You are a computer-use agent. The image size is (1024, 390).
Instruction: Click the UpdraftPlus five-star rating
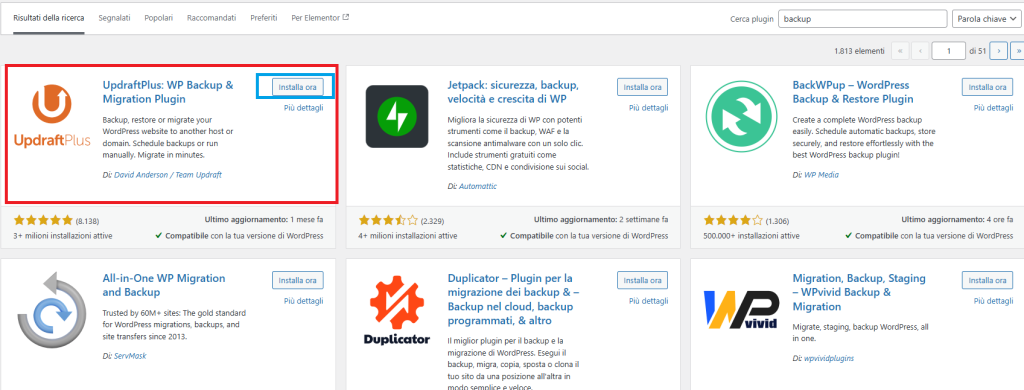[x=43, y=220]
